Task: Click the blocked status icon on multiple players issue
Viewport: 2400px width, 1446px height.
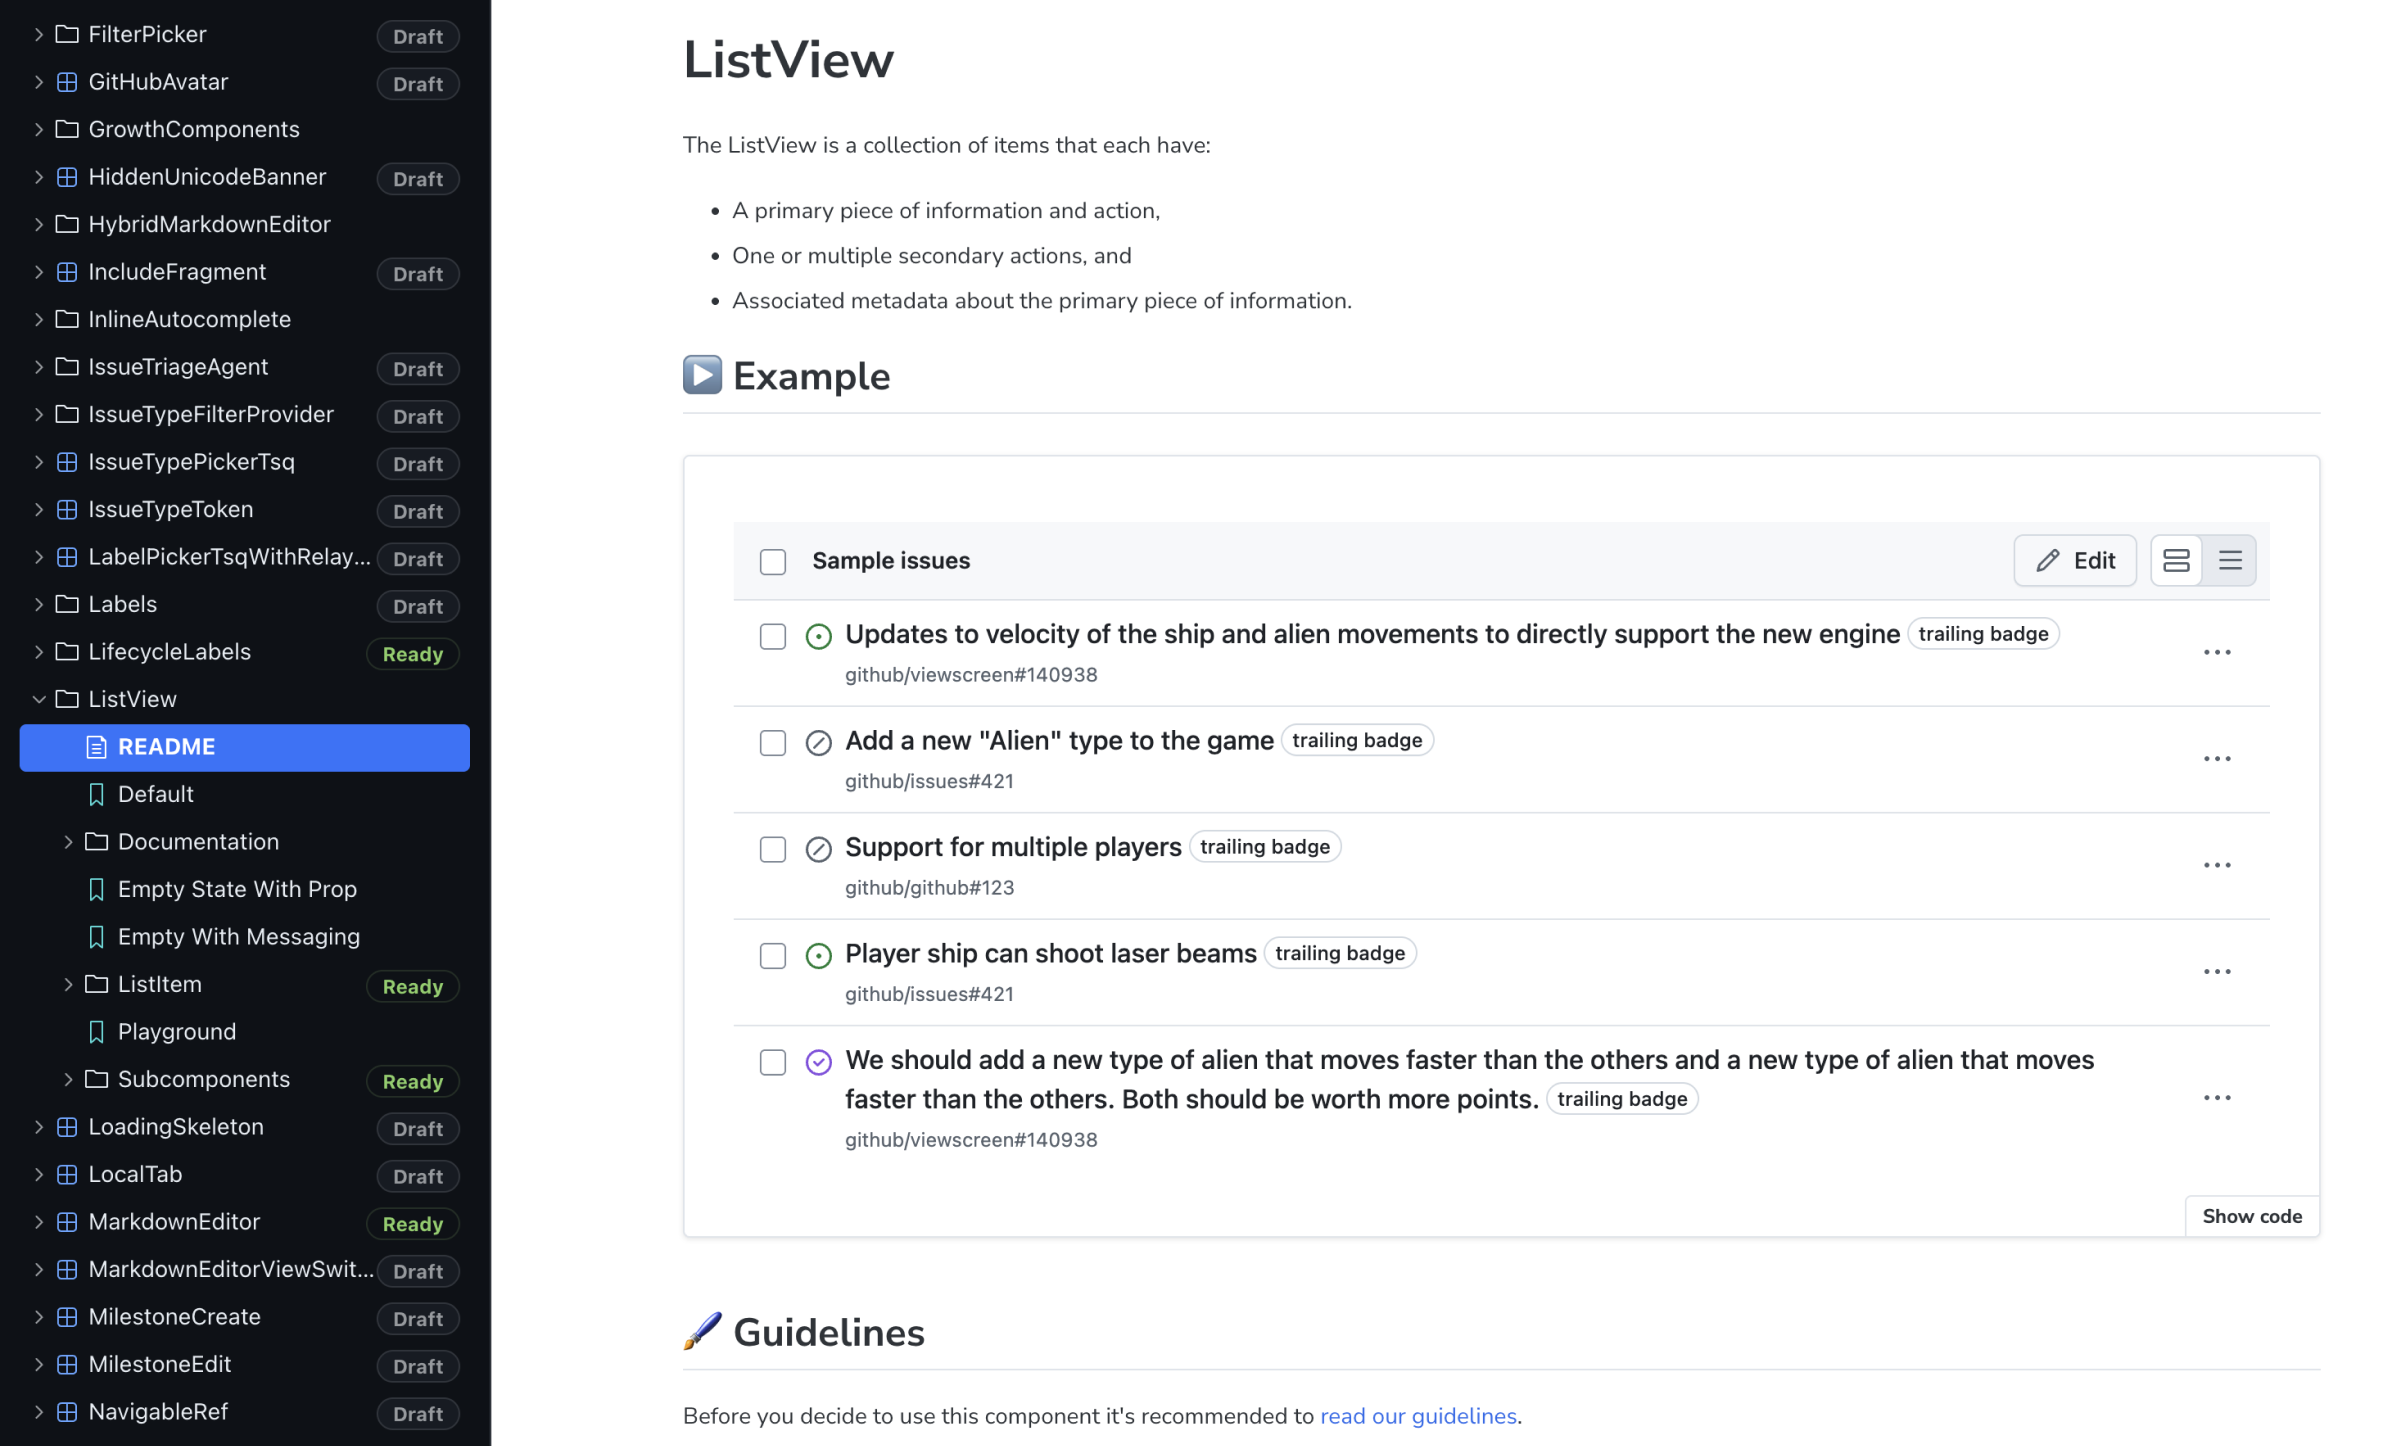Action: click(x=818, y=849)
